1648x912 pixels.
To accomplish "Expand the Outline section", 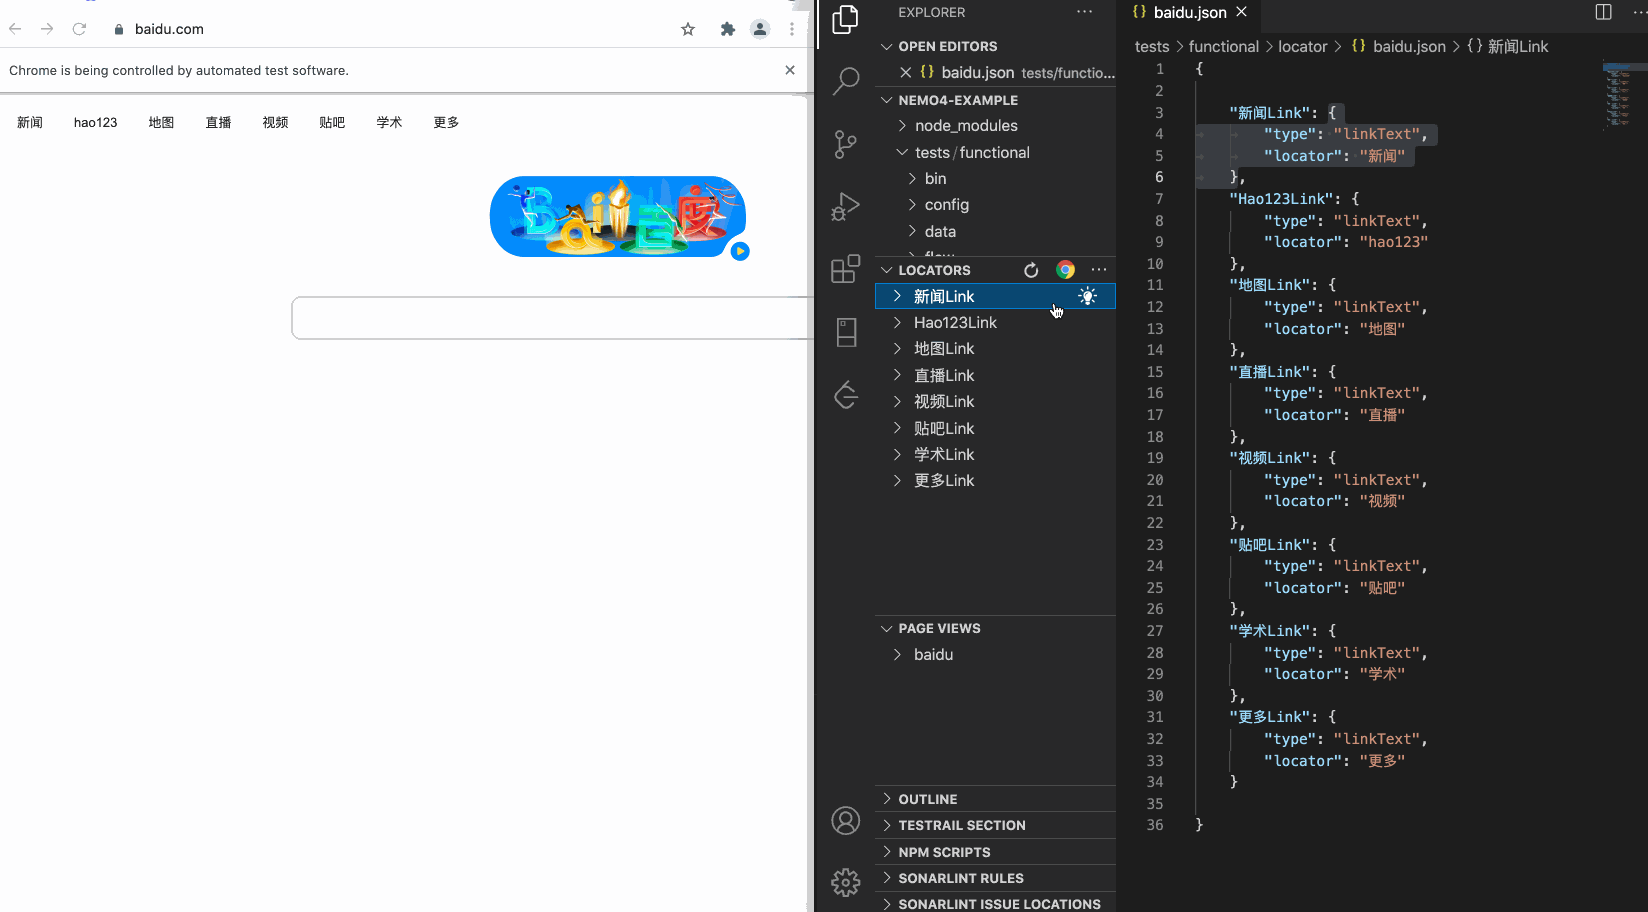I will point(886,799).
